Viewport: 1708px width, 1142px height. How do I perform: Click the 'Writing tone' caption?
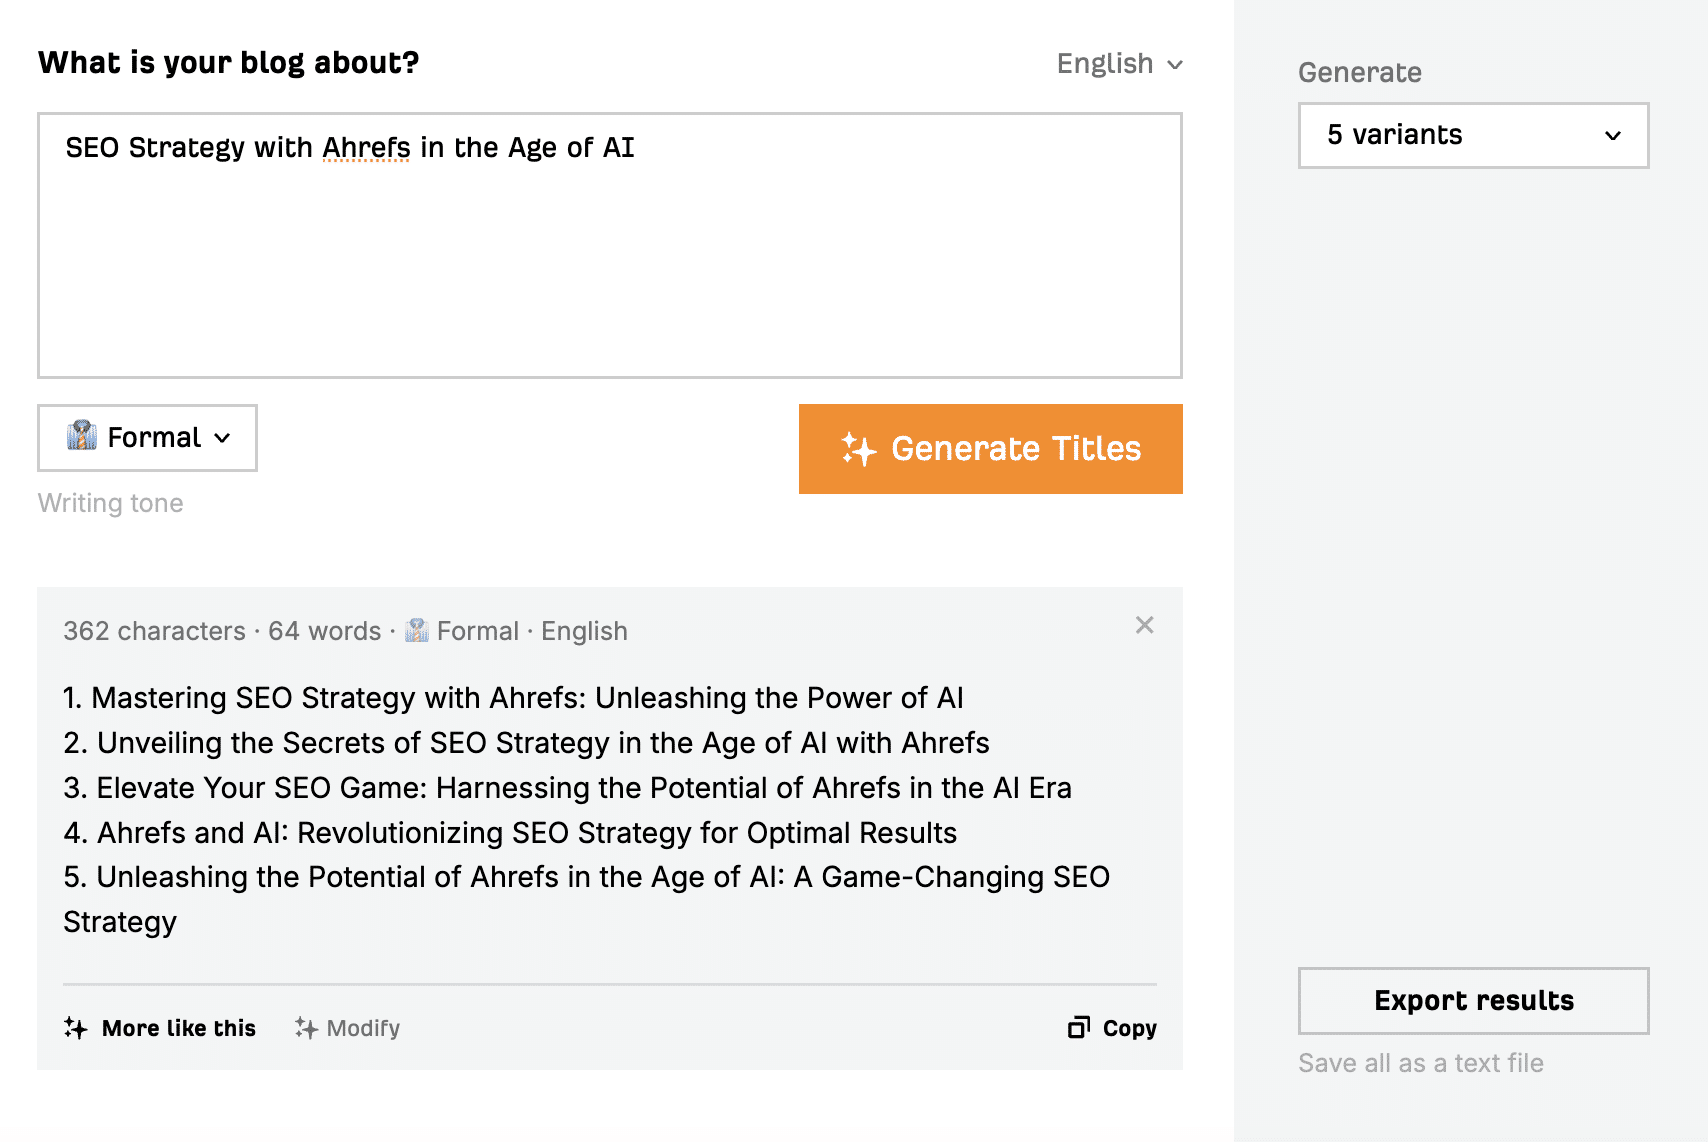click(111, 503)
